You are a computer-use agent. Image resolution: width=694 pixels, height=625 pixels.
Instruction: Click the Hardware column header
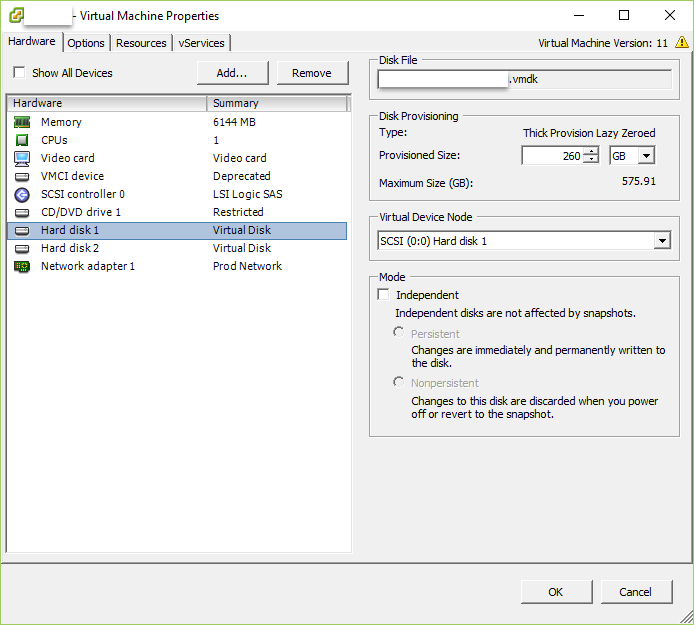[107, 103]
